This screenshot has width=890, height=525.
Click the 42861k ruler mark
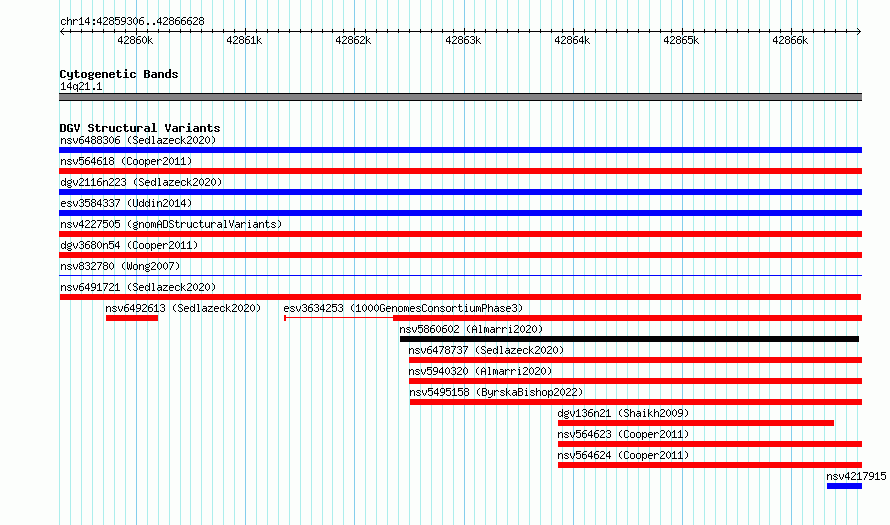[x=244, y=40]
